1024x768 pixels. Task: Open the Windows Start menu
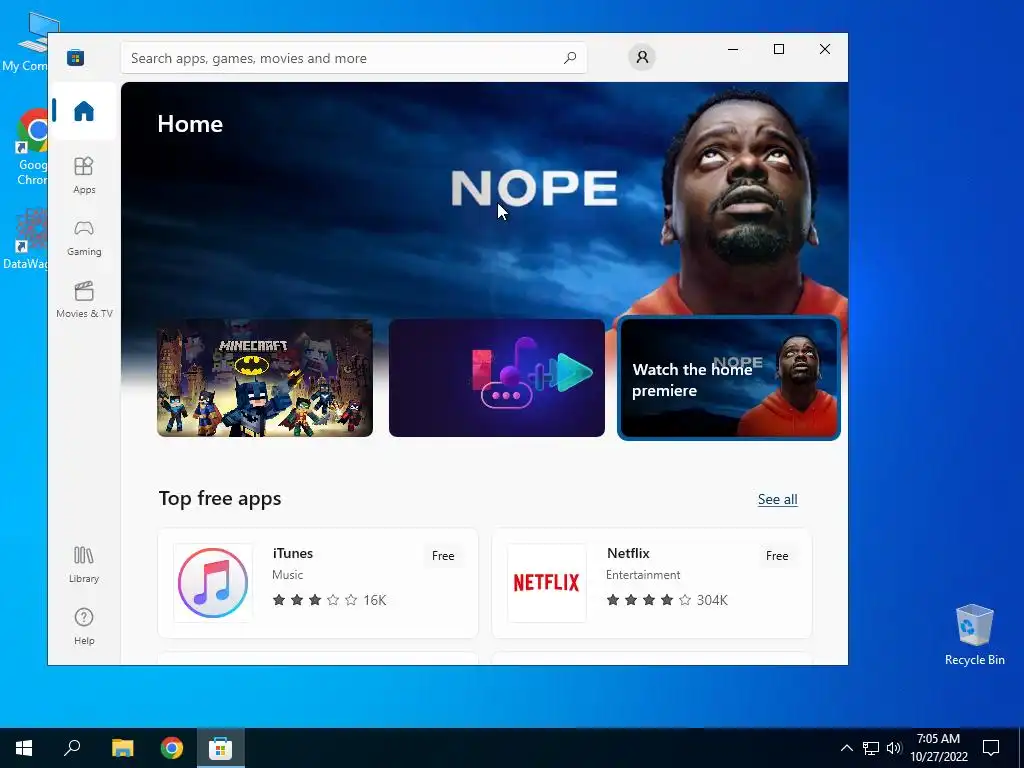[x=24, y=748]
